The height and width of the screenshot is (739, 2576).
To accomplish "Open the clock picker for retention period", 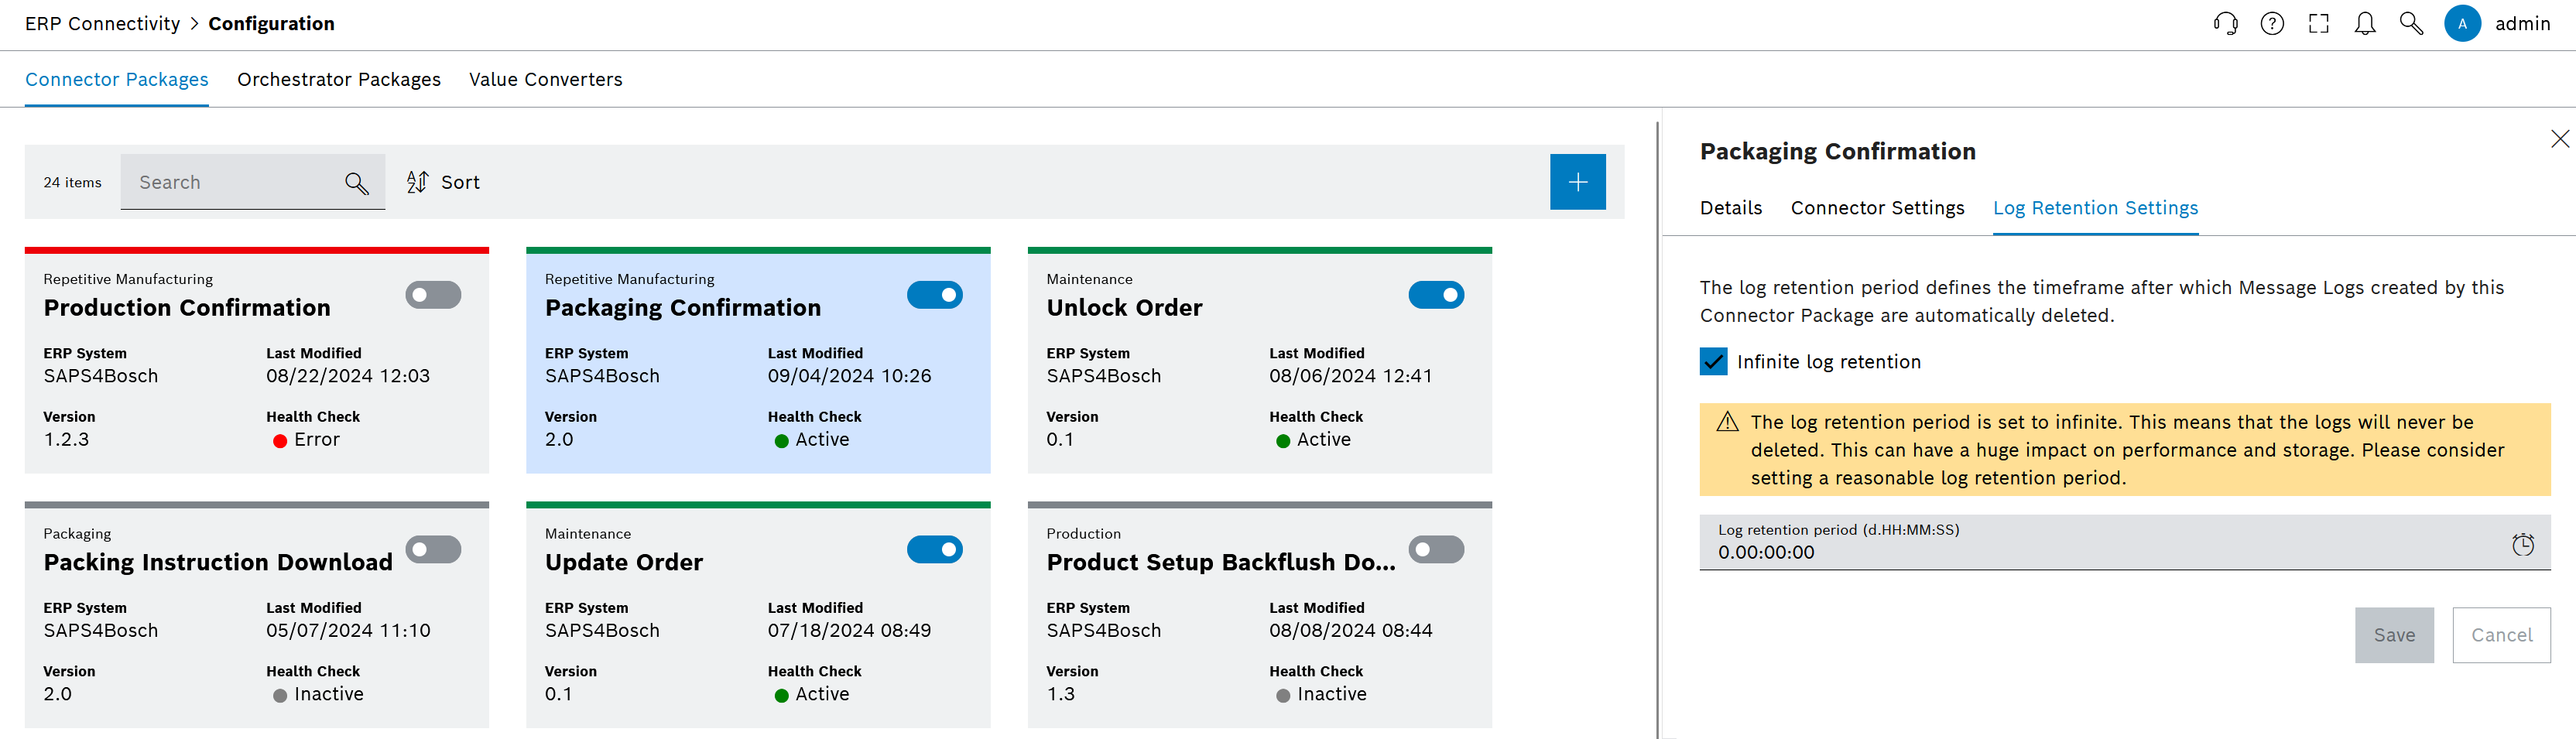I will [x=2522, y=544].
